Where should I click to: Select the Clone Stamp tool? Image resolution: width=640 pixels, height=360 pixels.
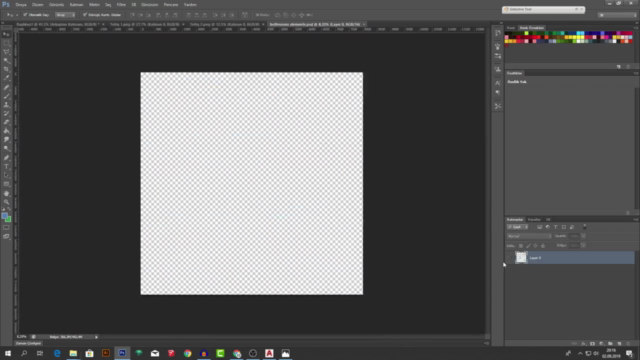pyautogui.click(x=7, y=105)
